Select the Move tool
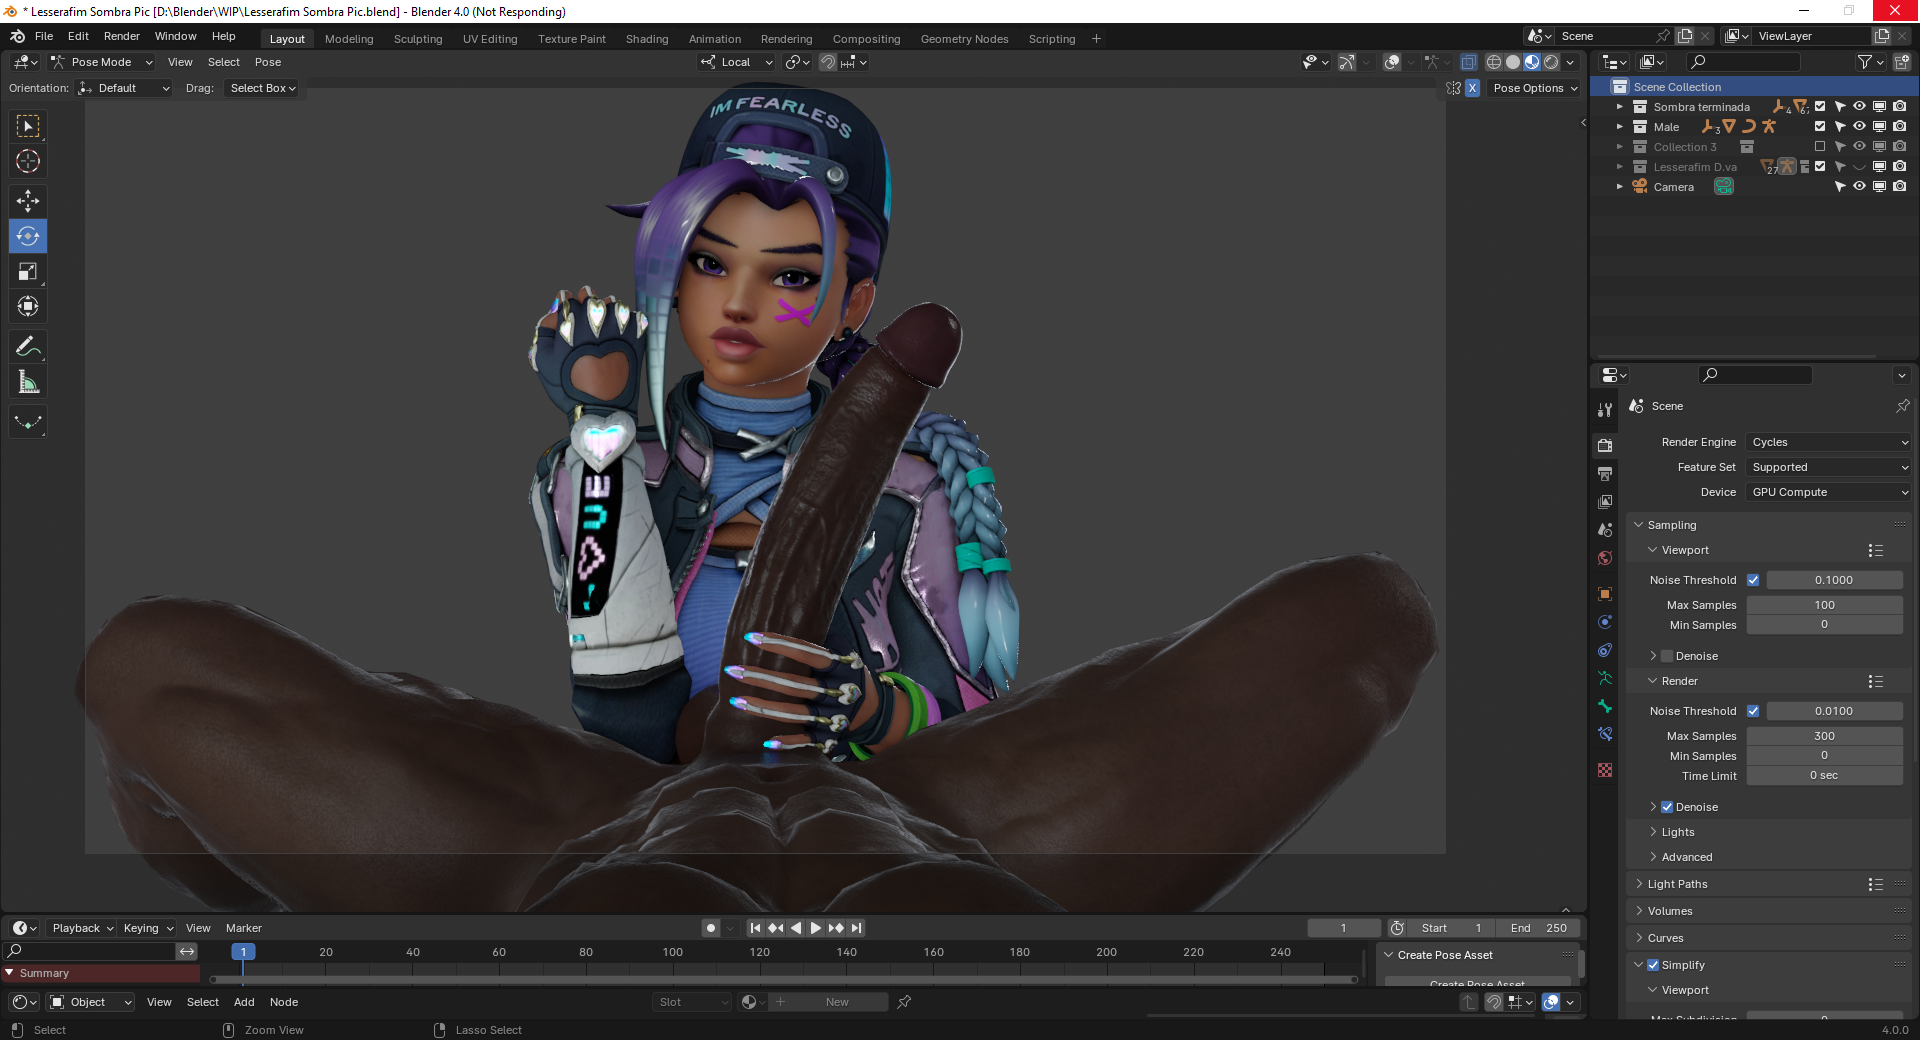This screenshot has width=1920, height=1040. point(28,201)
